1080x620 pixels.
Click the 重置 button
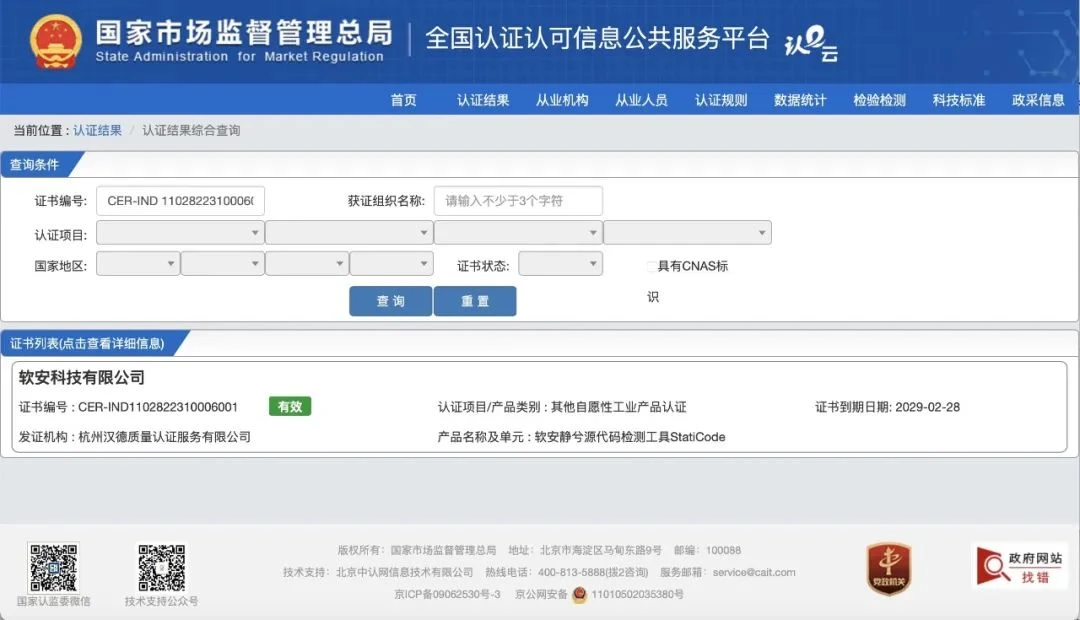point(475,301)
